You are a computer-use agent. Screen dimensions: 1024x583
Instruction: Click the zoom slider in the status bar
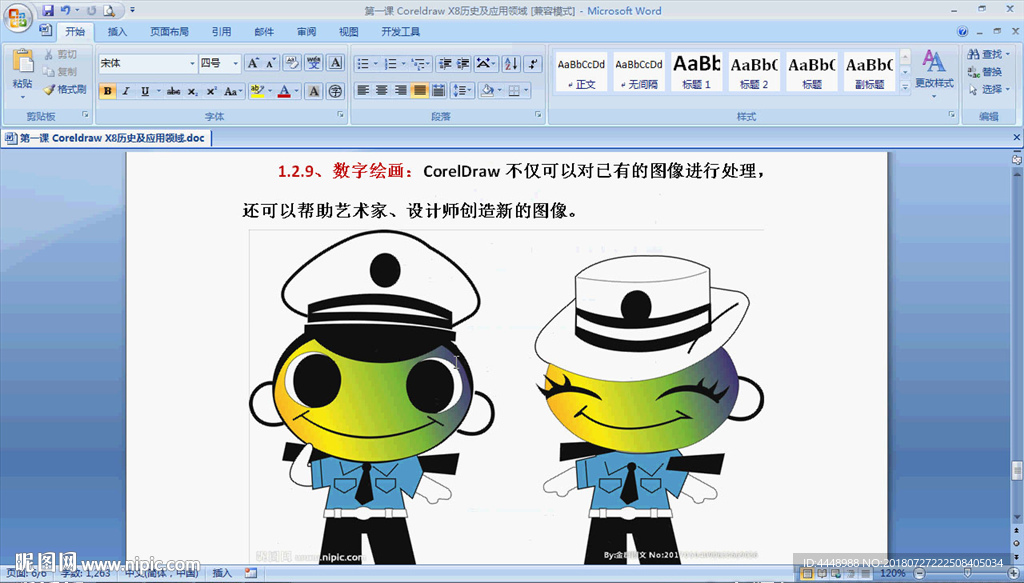tap(967, 573)
